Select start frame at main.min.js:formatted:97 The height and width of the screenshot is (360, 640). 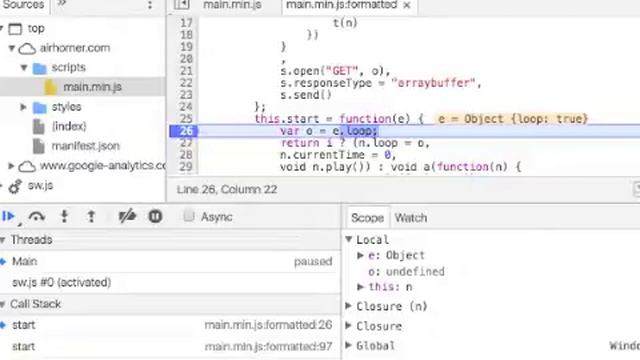pyautogui.click(x=170, y=347)
